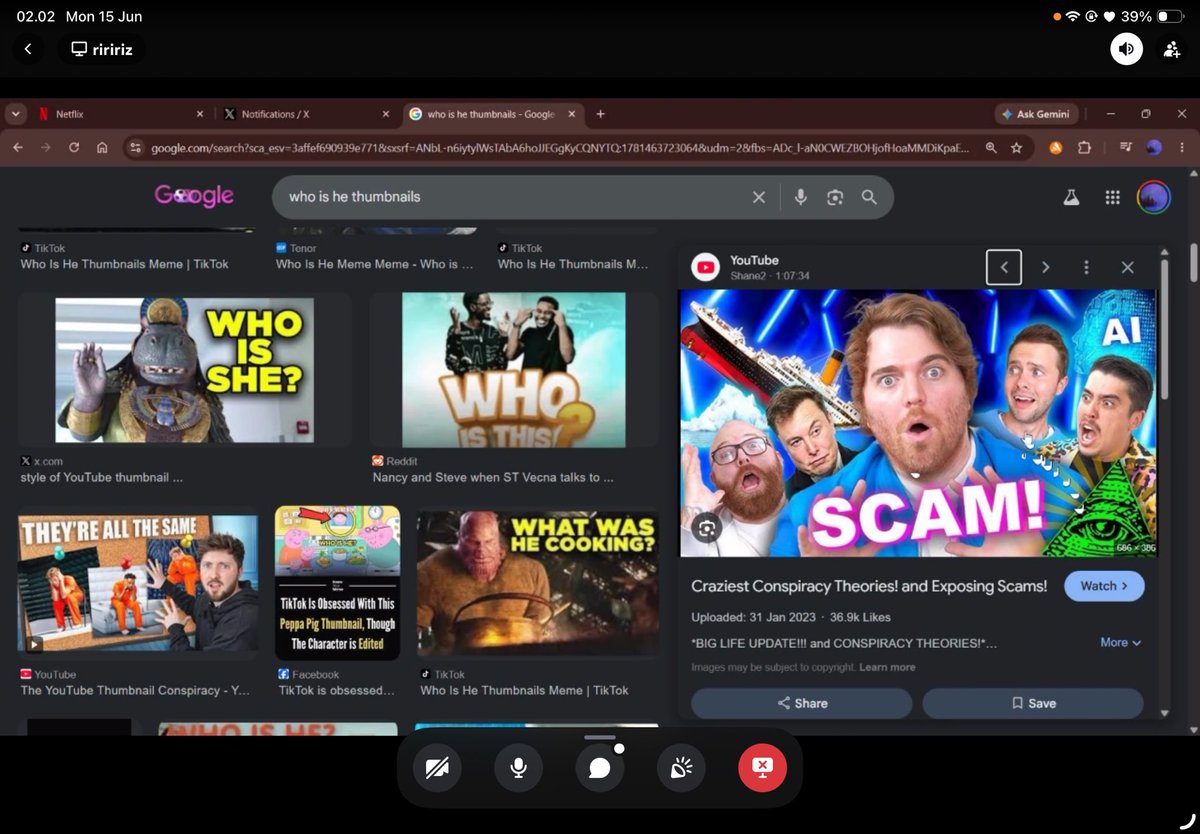Open Chrome's tab search dropdown arrow

click(x=16, y=114)
